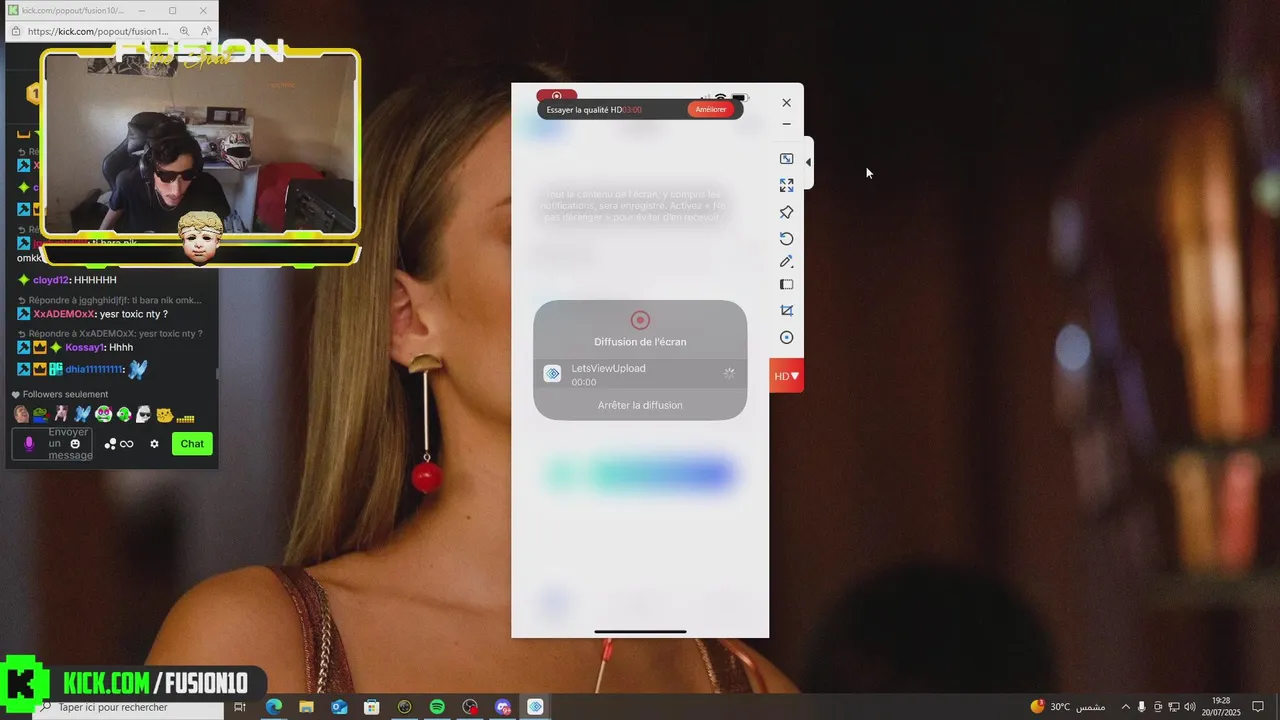
Task: Click dhia11111111 username in chat
Action: pos(94,370)
